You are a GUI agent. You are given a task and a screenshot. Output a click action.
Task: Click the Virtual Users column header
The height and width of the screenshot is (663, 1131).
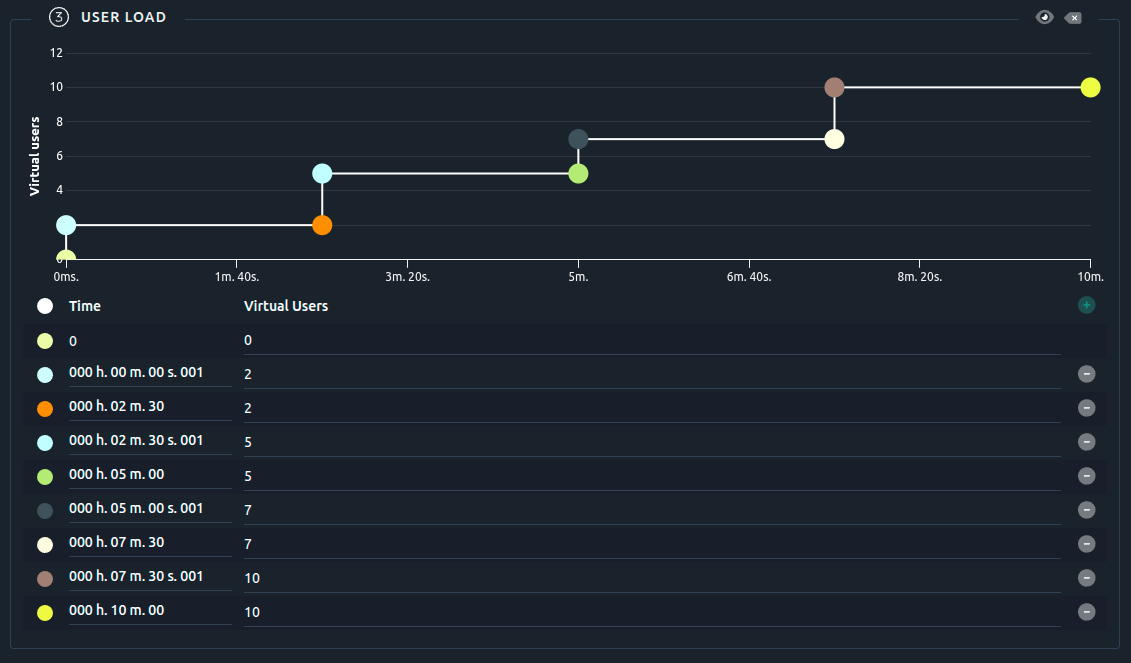coord(288,305)
